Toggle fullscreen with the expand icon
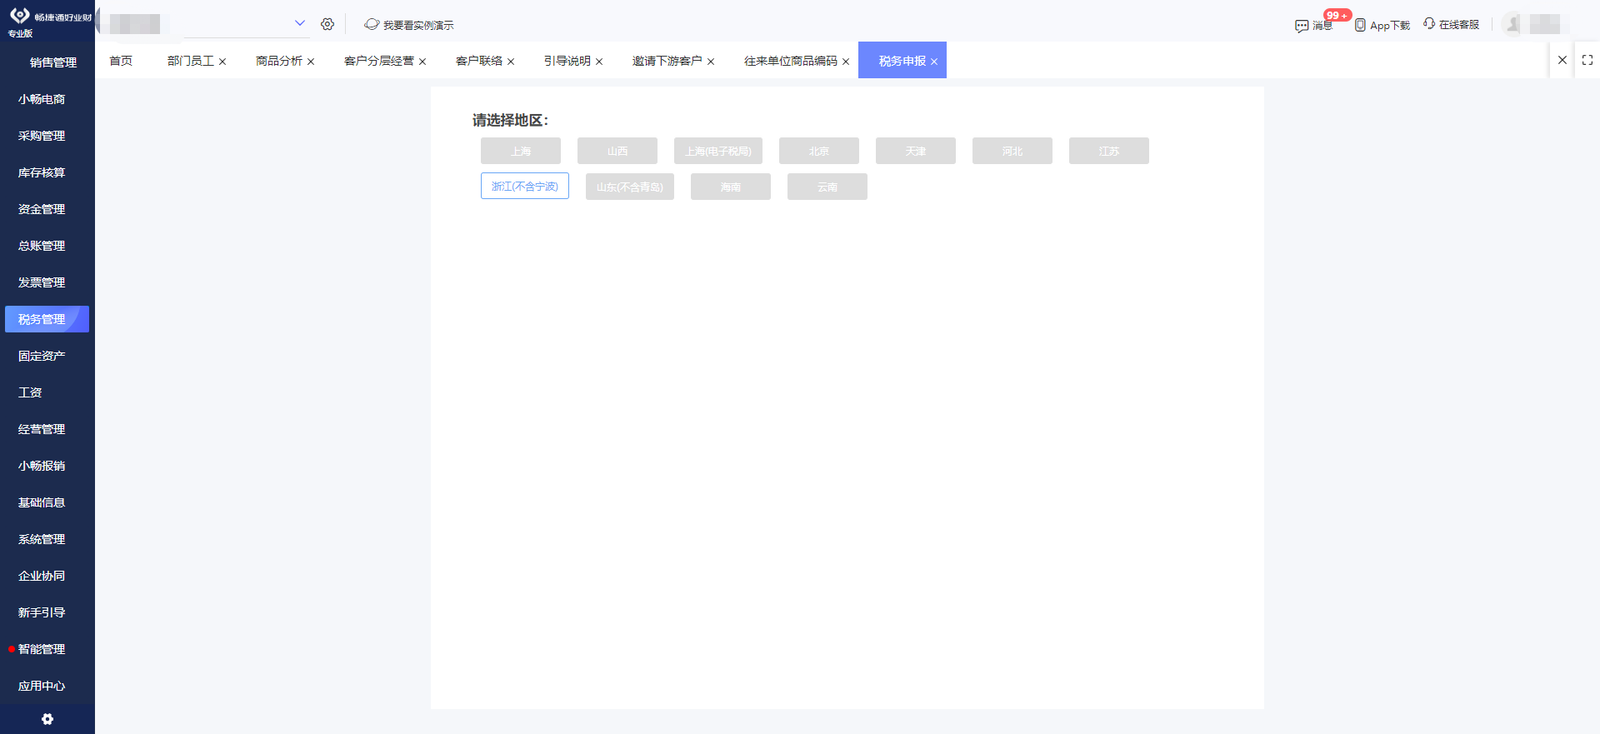The image size is (1600, 734). click(1587, 60)
